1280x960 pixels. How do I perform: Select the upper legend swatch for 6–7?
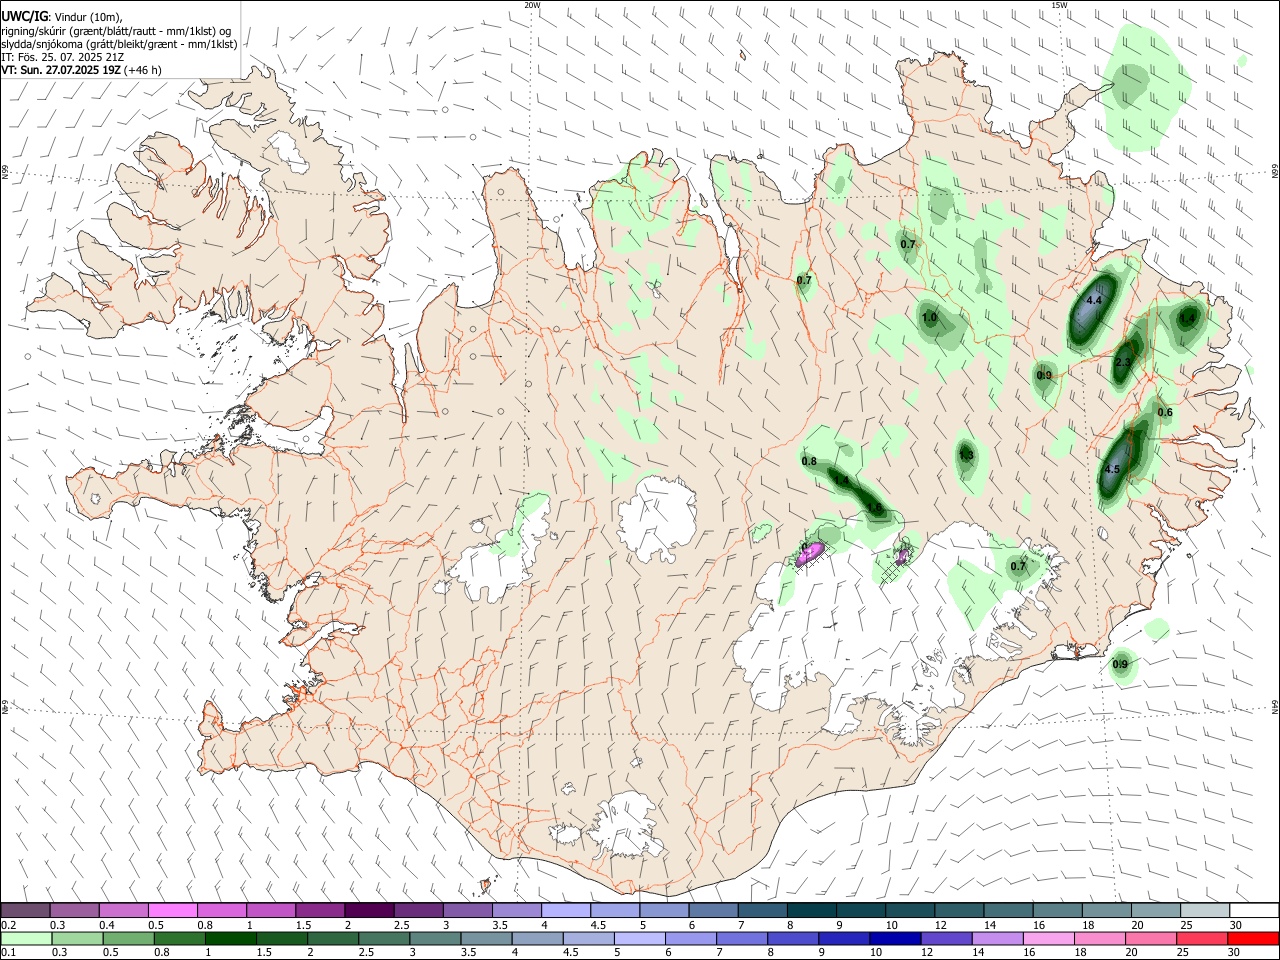click(712, 910)
